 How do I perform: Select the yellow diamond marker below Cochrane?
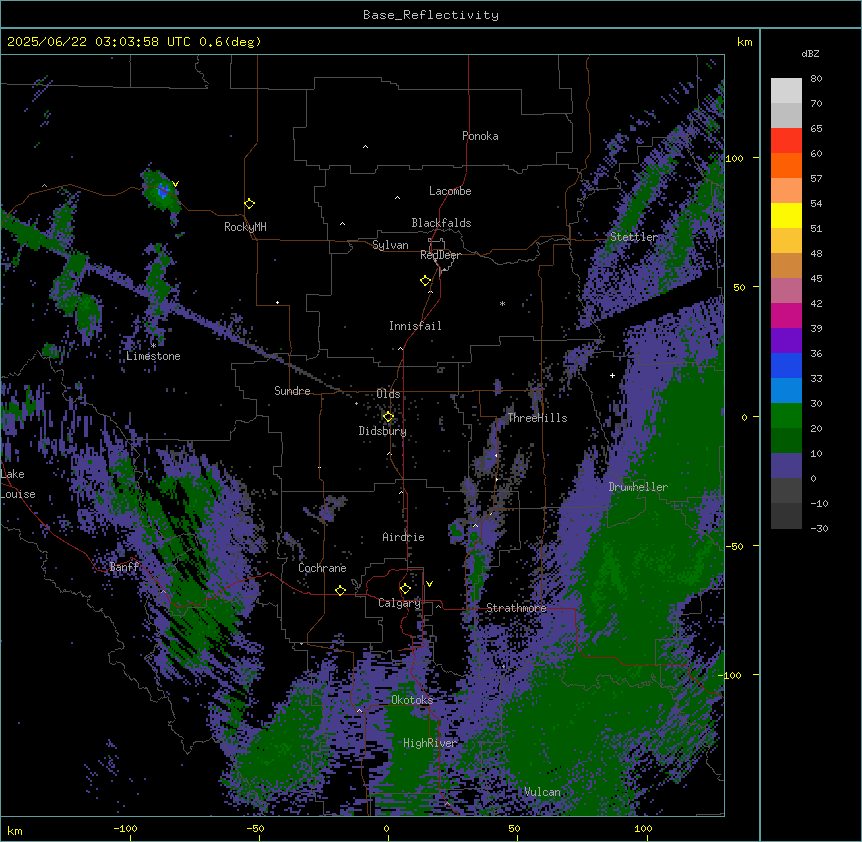click(x=340, y=590)
